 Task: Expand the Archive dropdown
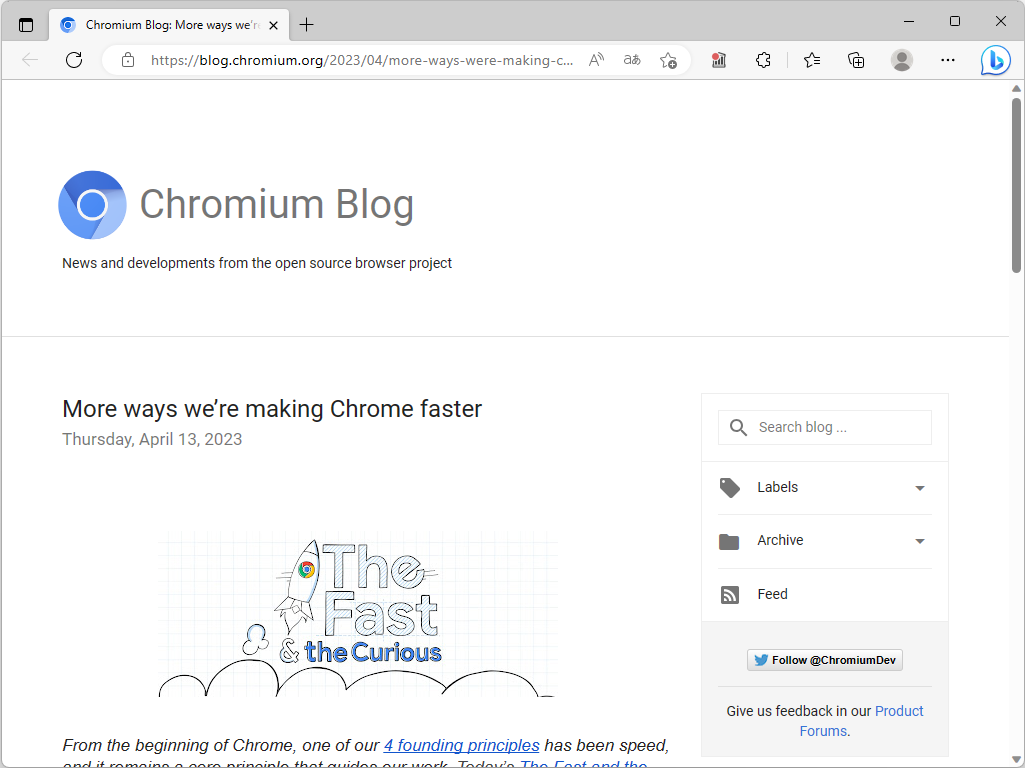[919, 541]
